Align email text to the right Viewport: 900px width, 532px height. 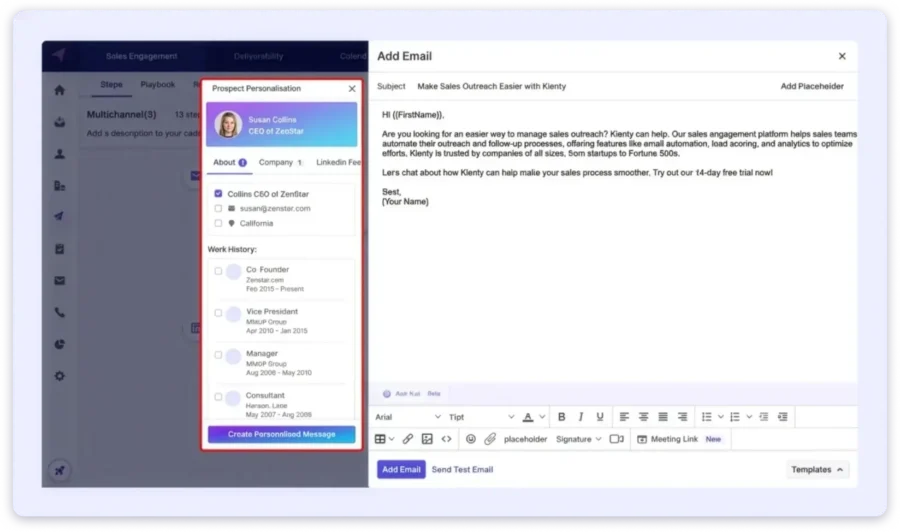pyautogui.click(x=682, y=417)
